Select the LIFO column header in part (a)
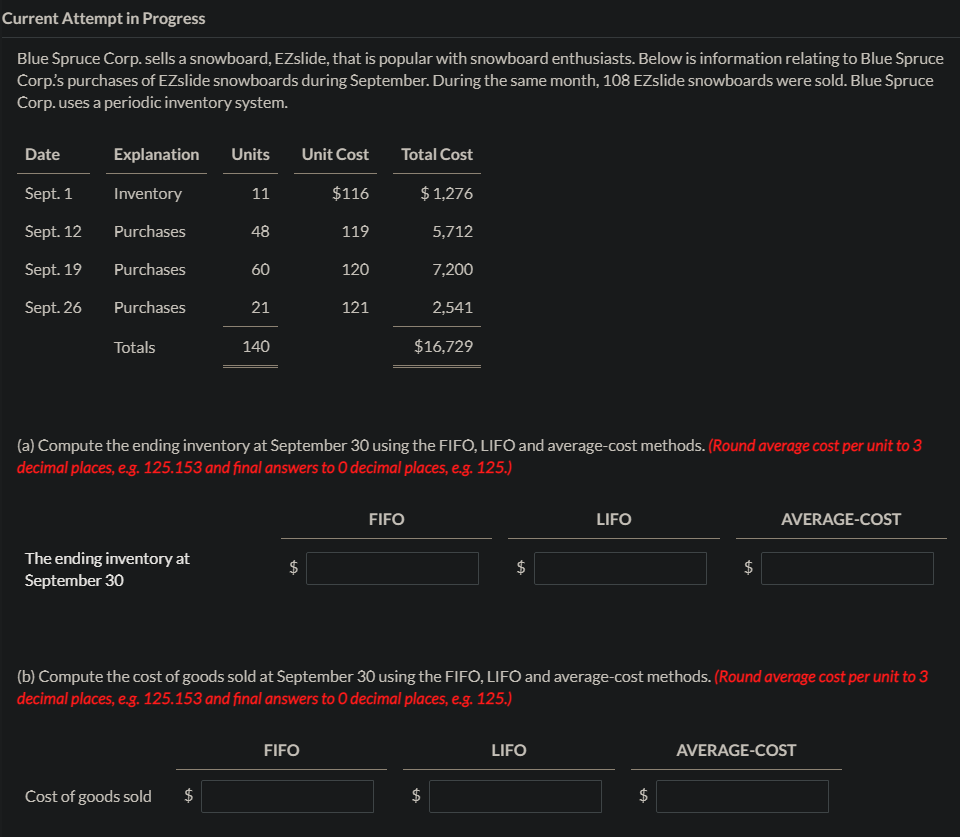The image size is (960, 837). point(614,519)
